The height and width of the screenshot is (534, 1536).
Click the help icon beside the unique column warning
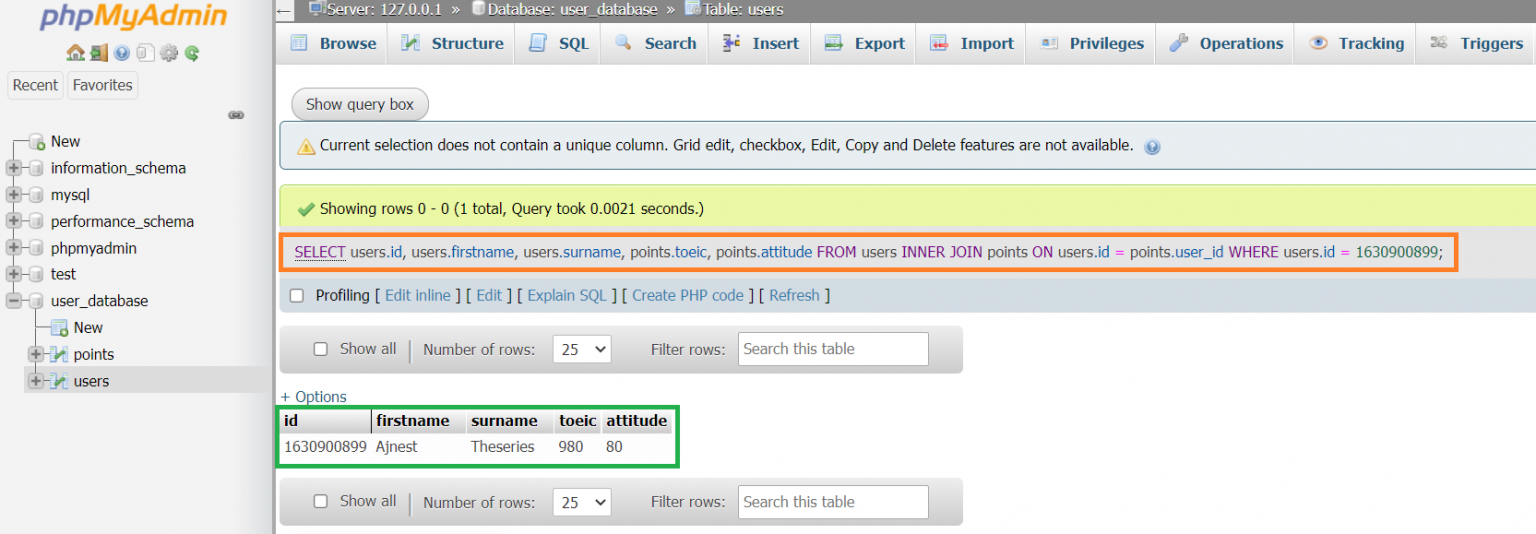(1152, 147)
